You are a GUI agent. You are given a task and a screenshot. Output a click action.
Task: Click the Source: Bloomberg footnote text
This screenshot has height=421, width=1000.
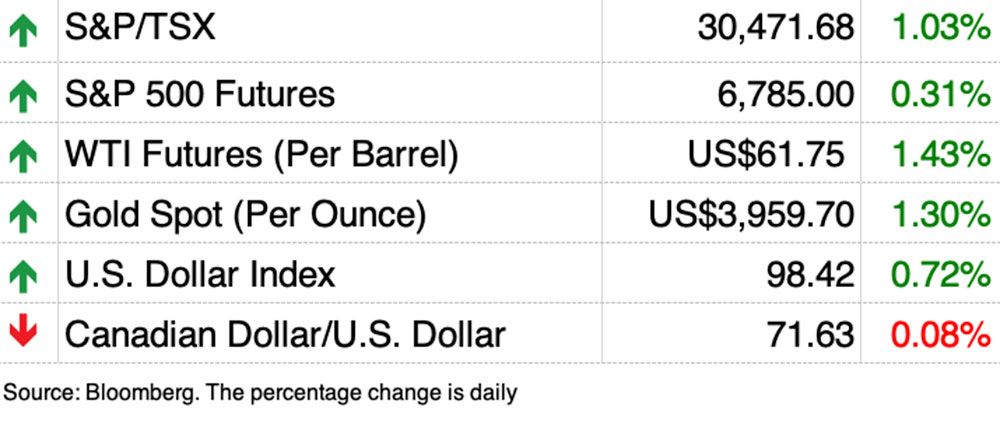[x=260, y=392]
